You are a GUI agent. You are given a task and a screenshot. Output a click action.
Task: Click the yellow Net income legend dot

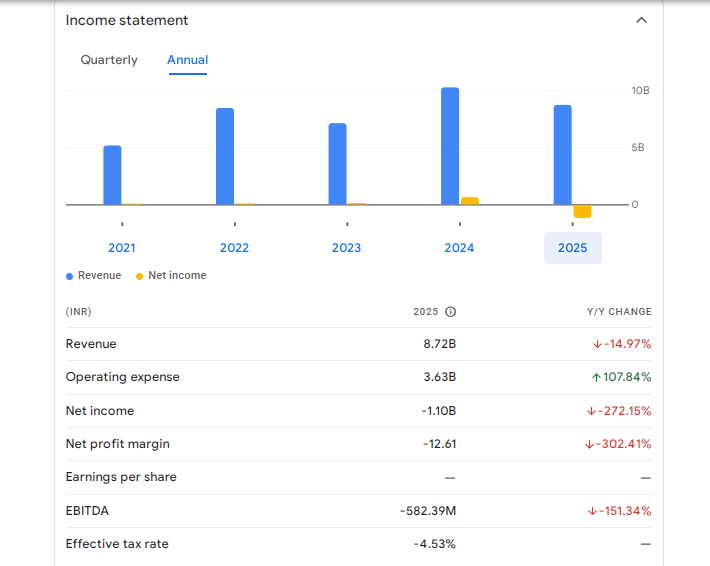(x=139, y=276)
